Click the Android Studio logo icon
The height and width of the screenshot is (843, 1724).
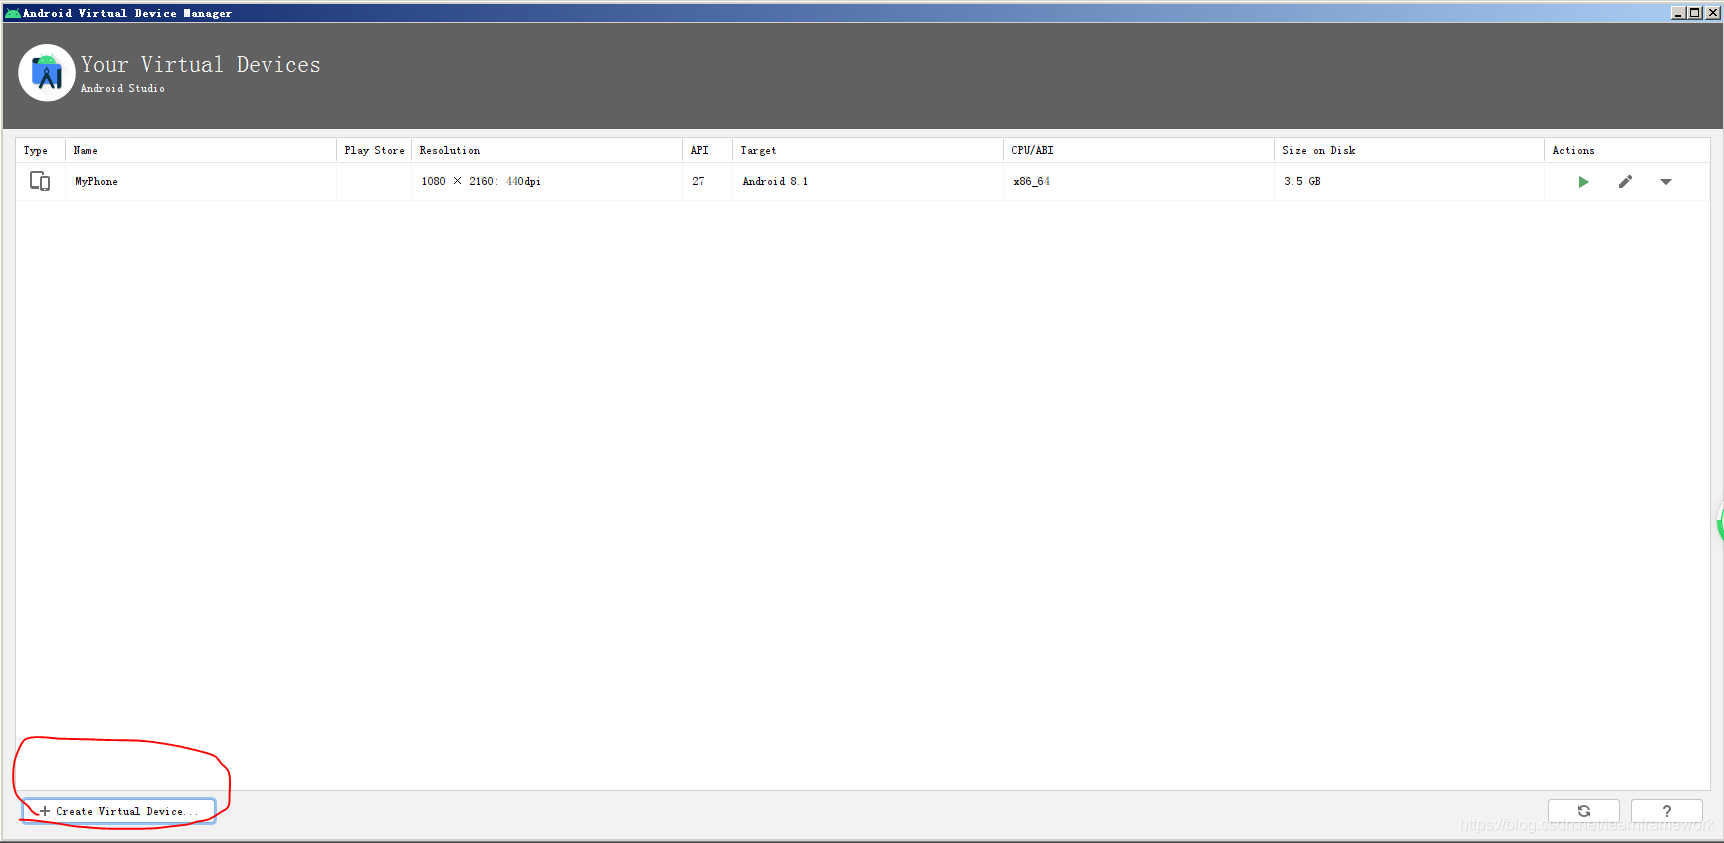click(x=47, y=73)
